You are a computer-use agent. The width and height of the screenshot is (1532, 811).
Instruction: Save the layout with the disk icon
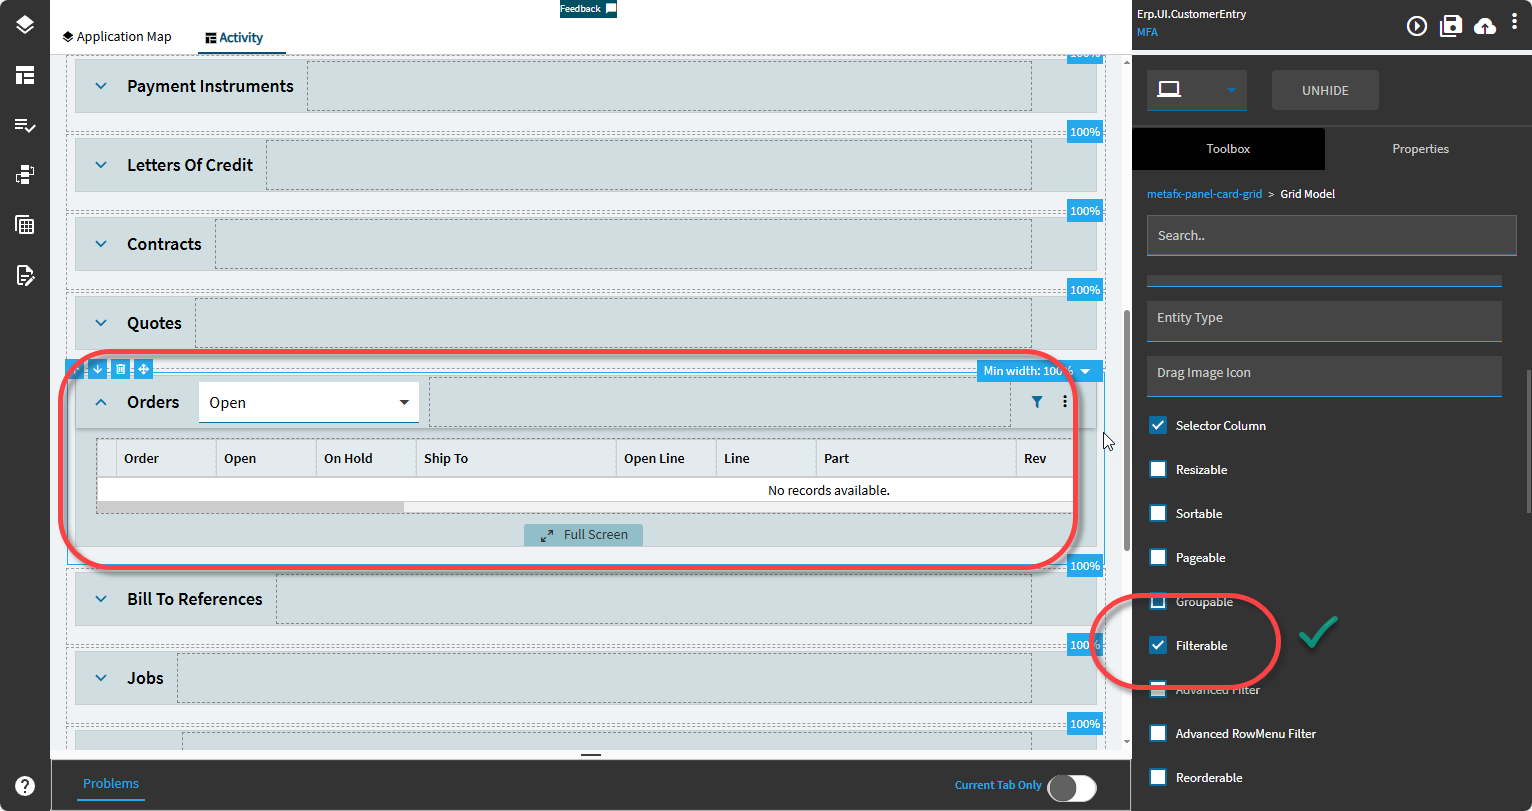(1451, 26)
